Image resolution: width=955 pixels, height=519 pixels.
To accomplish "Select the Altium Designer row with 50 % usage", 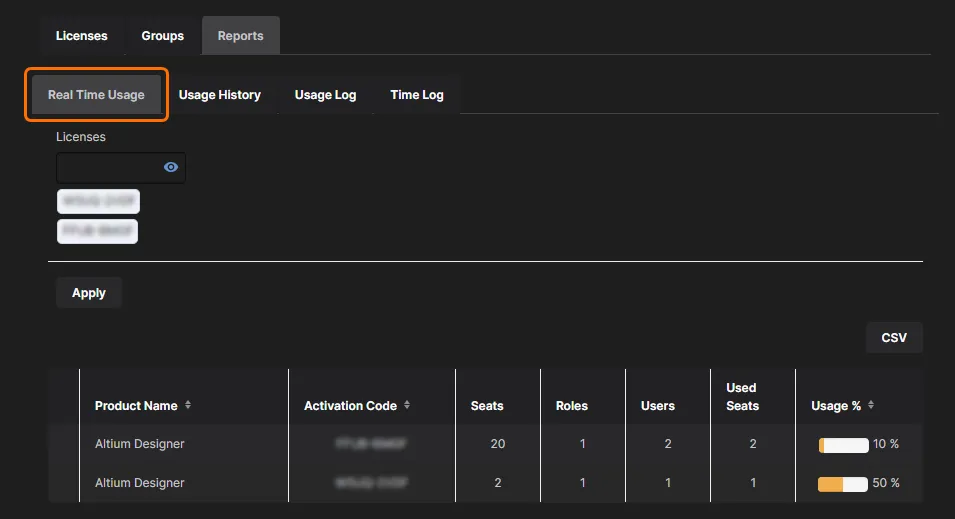I will pos(485,483).
